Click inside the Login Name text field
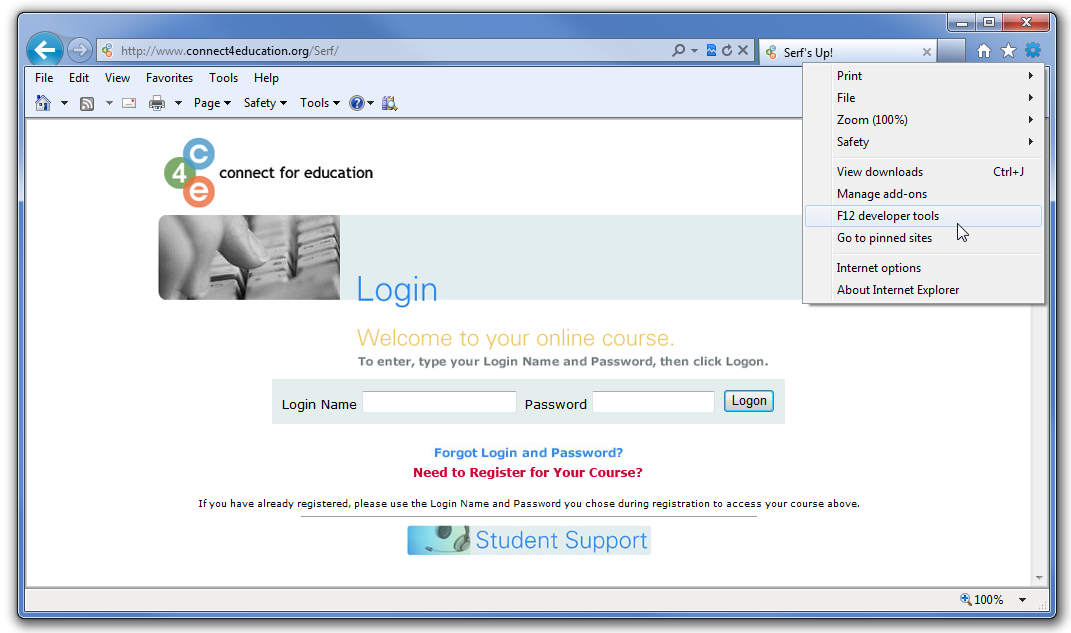Image resolution: width=1071 pixels, height=633 pixels. pyautogui.click(x=439, y=403)
